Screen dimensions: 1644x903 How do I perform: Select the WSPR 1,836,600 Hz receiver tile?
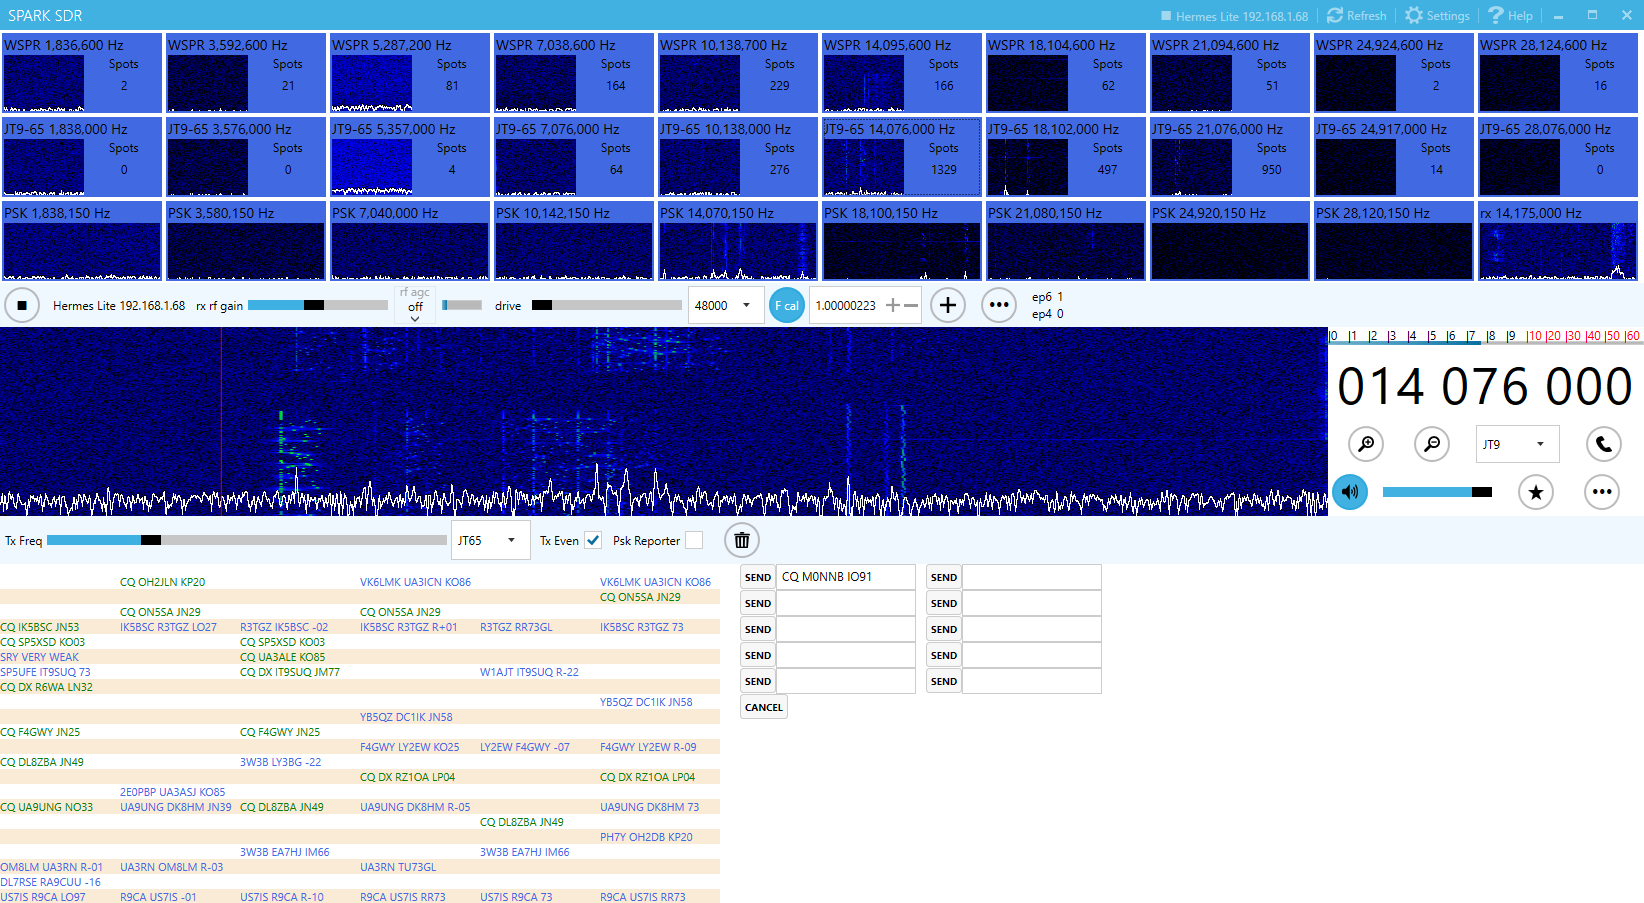[82, 73]
